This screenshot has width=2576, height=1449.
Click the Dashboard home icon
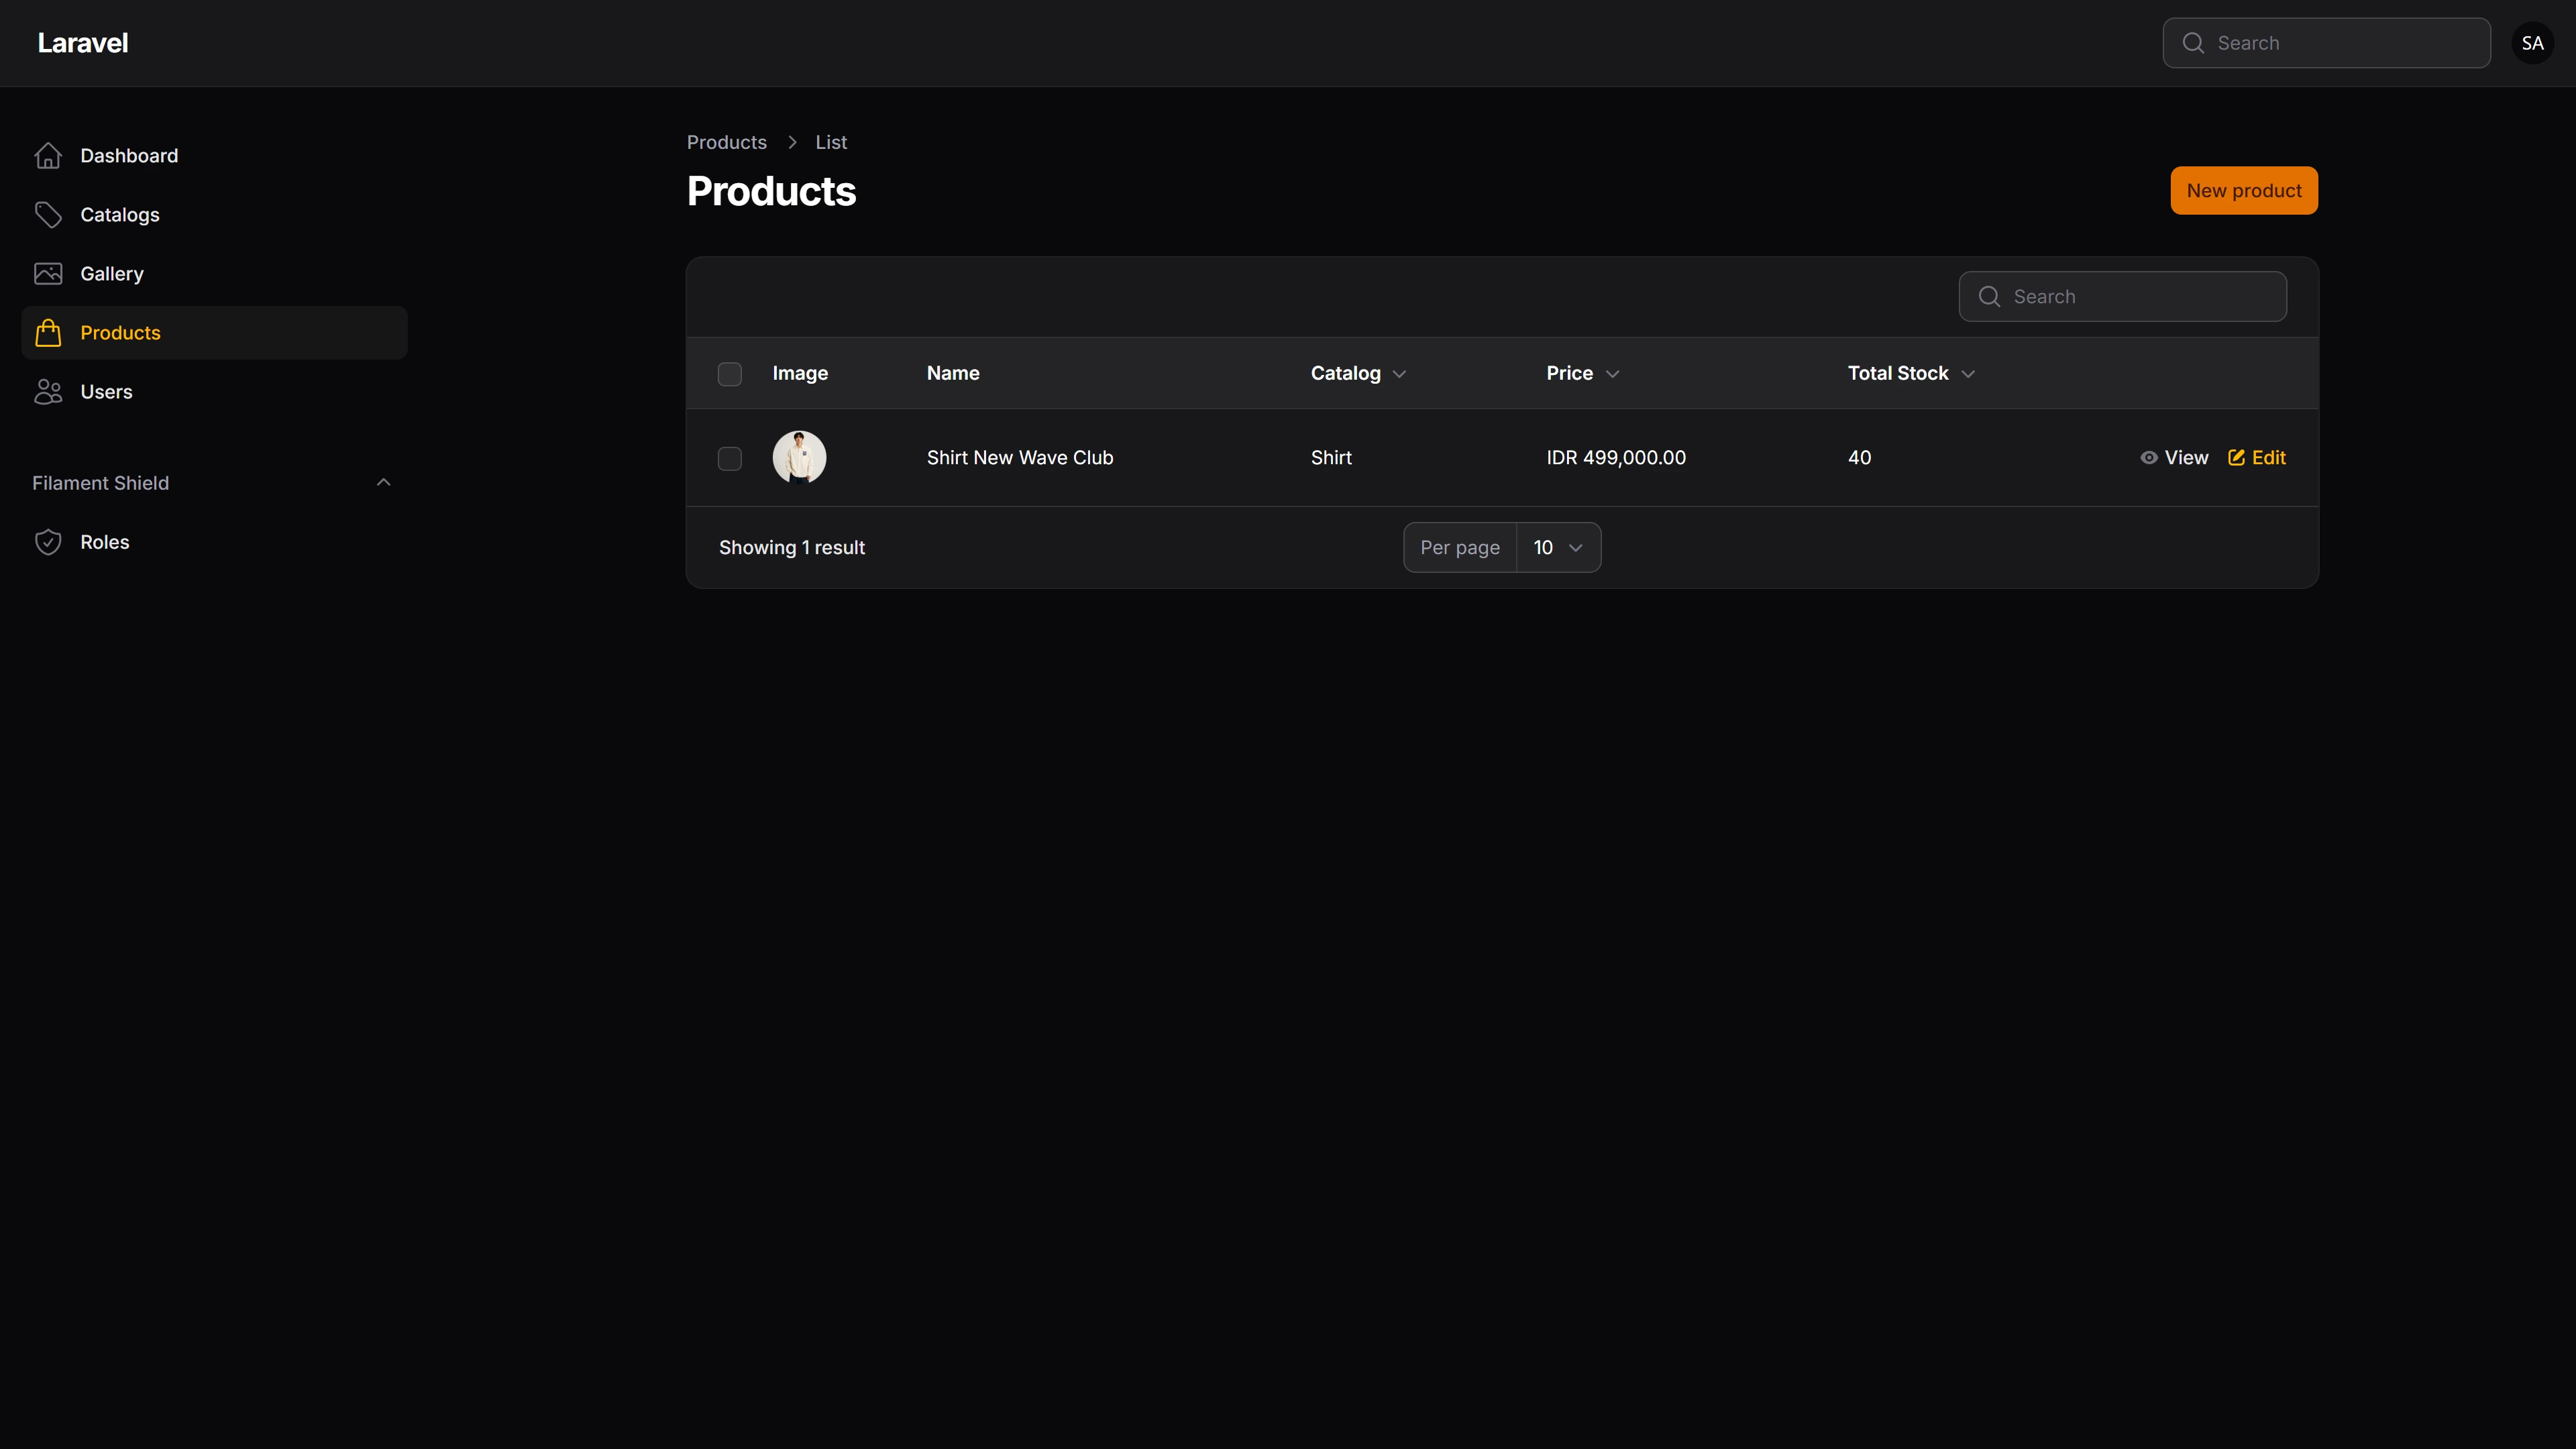[48, 156]
